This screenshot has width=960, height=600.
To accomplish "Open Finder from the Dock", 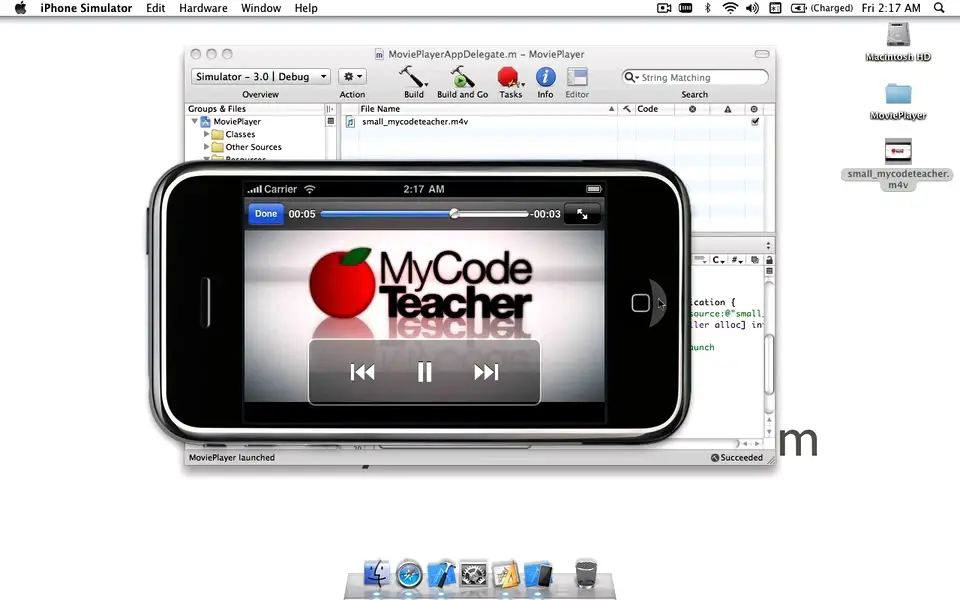I will [377, 574].
